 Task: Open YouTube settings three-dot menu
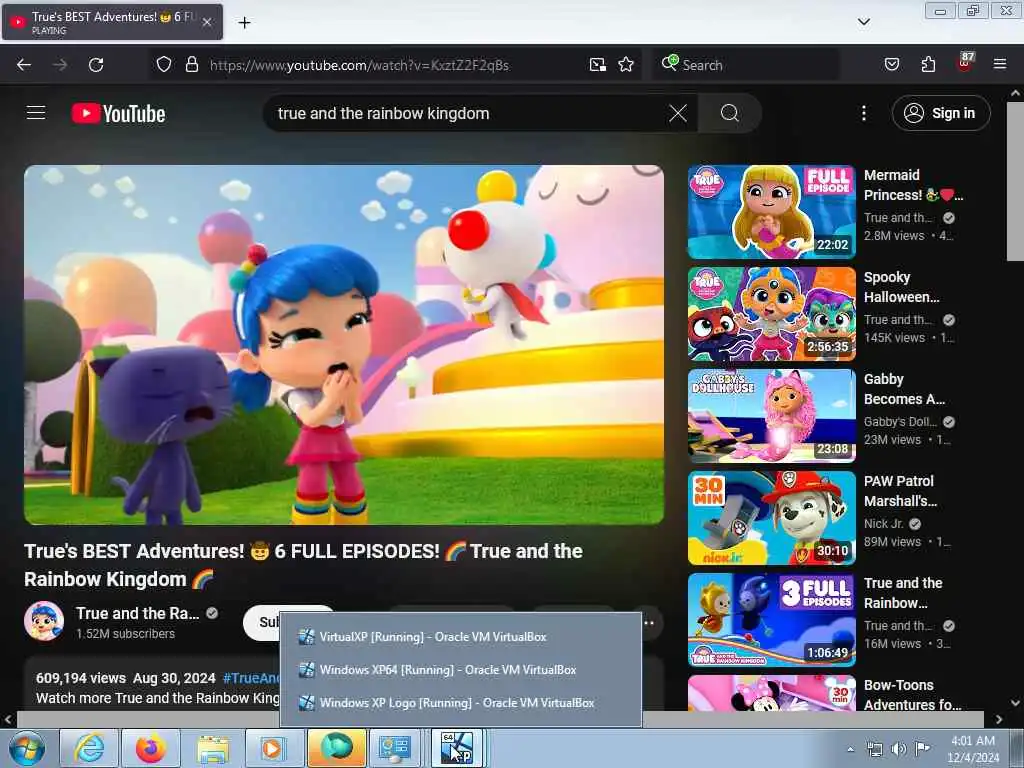pos(863,114)
